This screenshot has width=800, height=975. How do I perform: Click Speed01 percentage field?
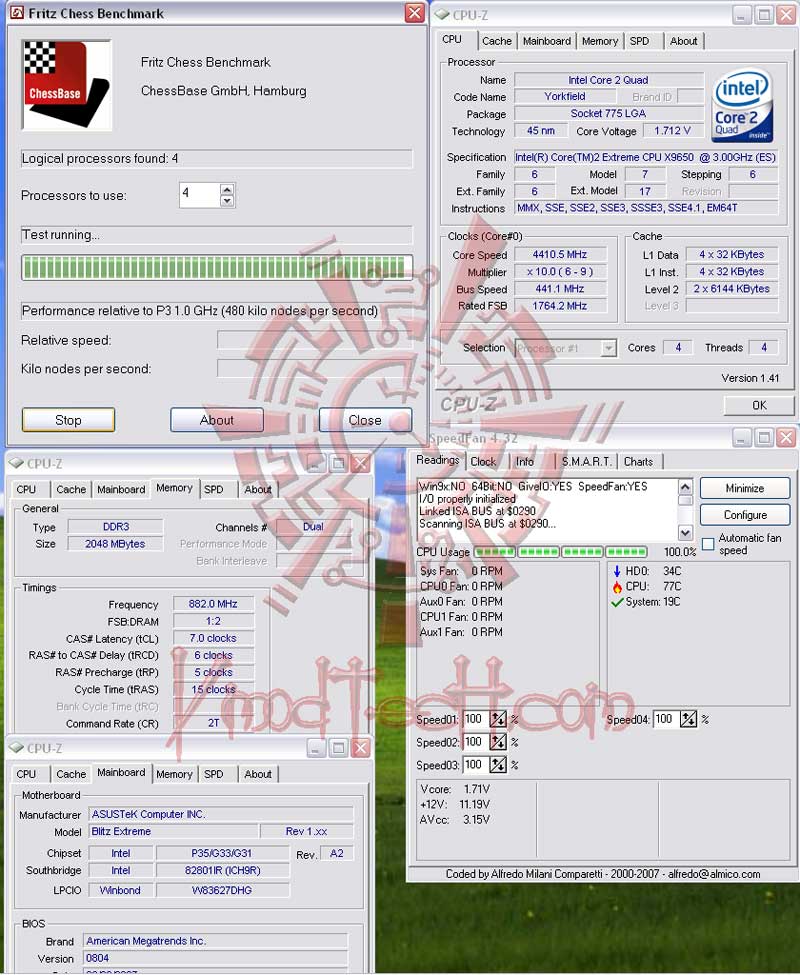coord(476,719)
